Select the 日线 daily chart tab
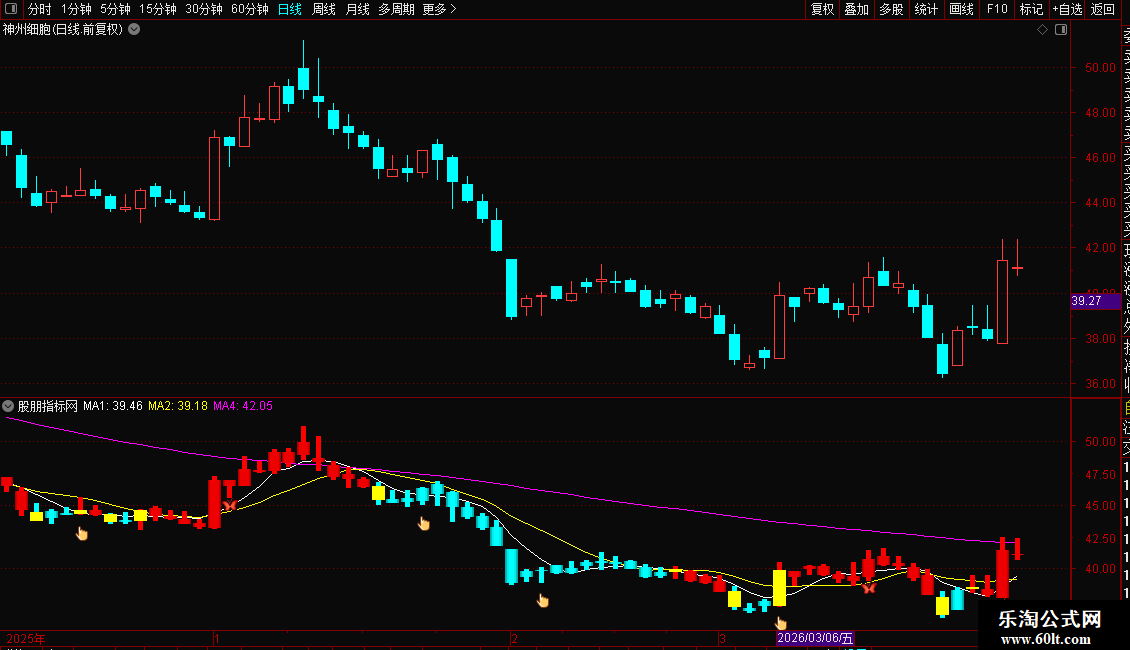 coord(290,9)
